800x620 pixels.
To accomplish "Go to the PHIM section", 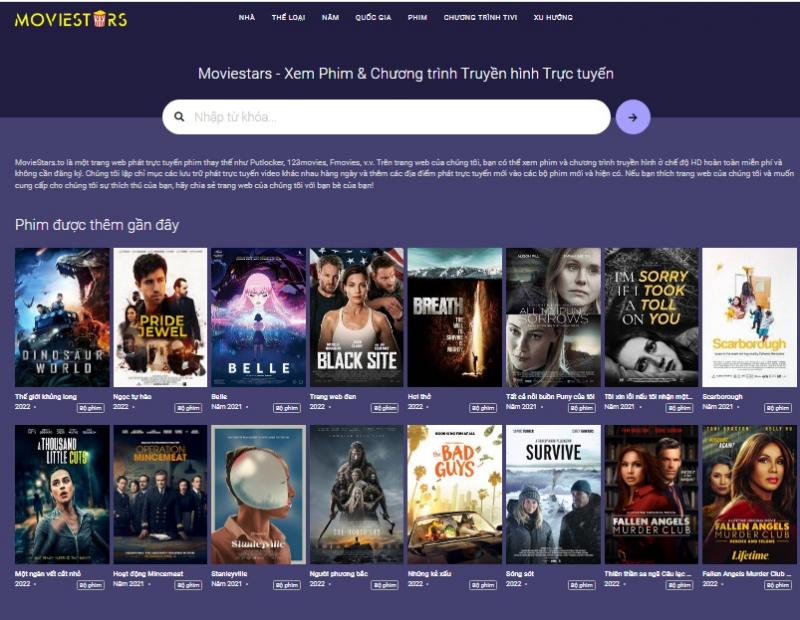I will [417, 17].
